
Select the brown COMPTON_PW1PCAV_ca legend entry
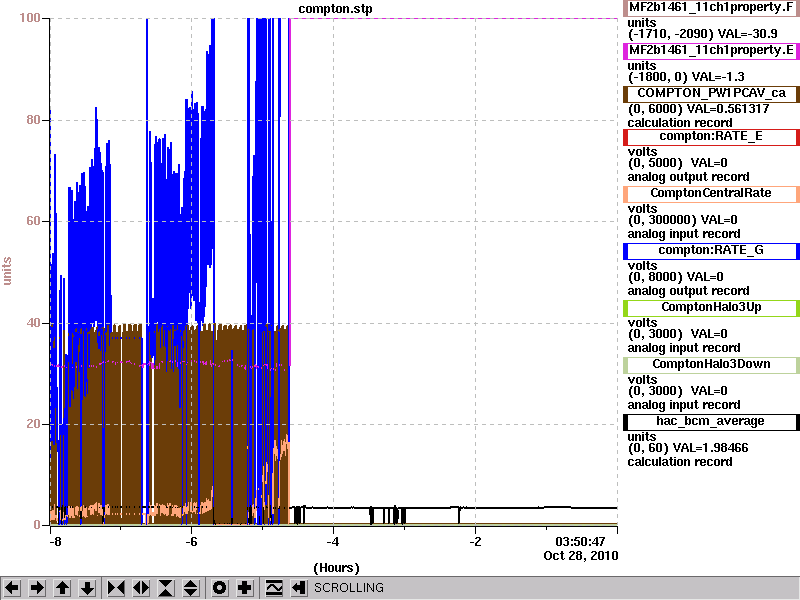[x=711, y=94]
